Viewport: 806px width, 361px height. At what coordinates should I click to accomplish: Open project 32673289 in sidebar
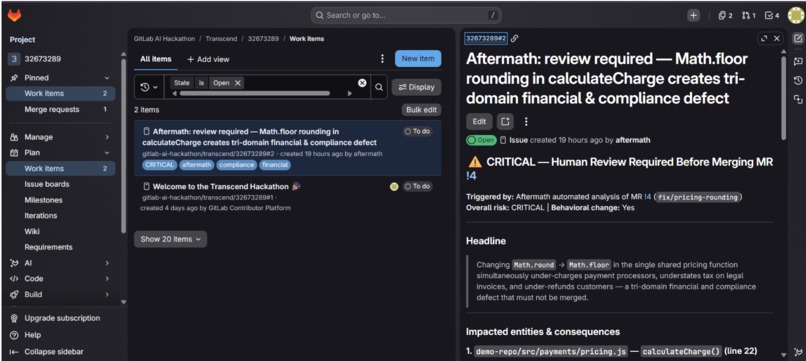coord(61,59)
